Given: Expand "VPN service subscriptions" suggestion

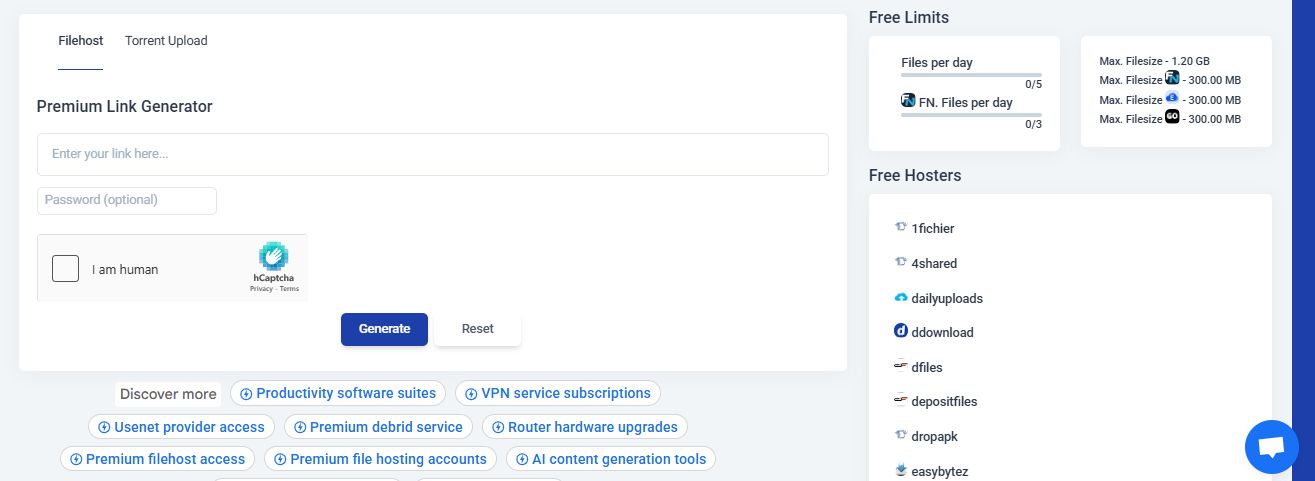Looking at the screenshot, I should [557, 393].
